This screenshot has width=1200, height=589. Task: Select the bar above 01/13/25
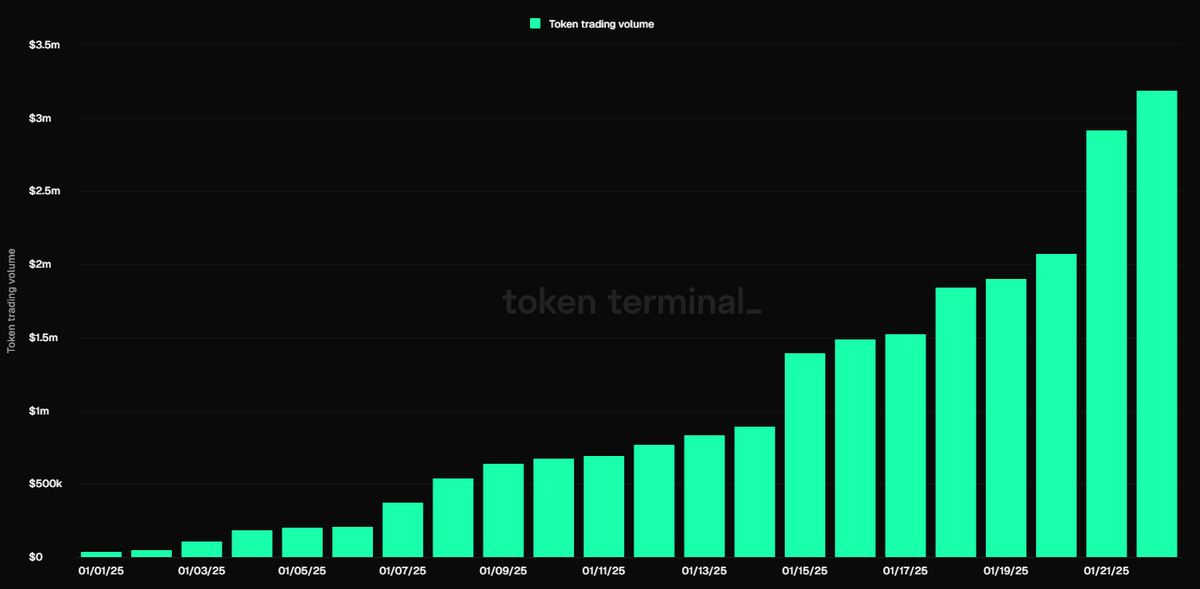(704, 496)
